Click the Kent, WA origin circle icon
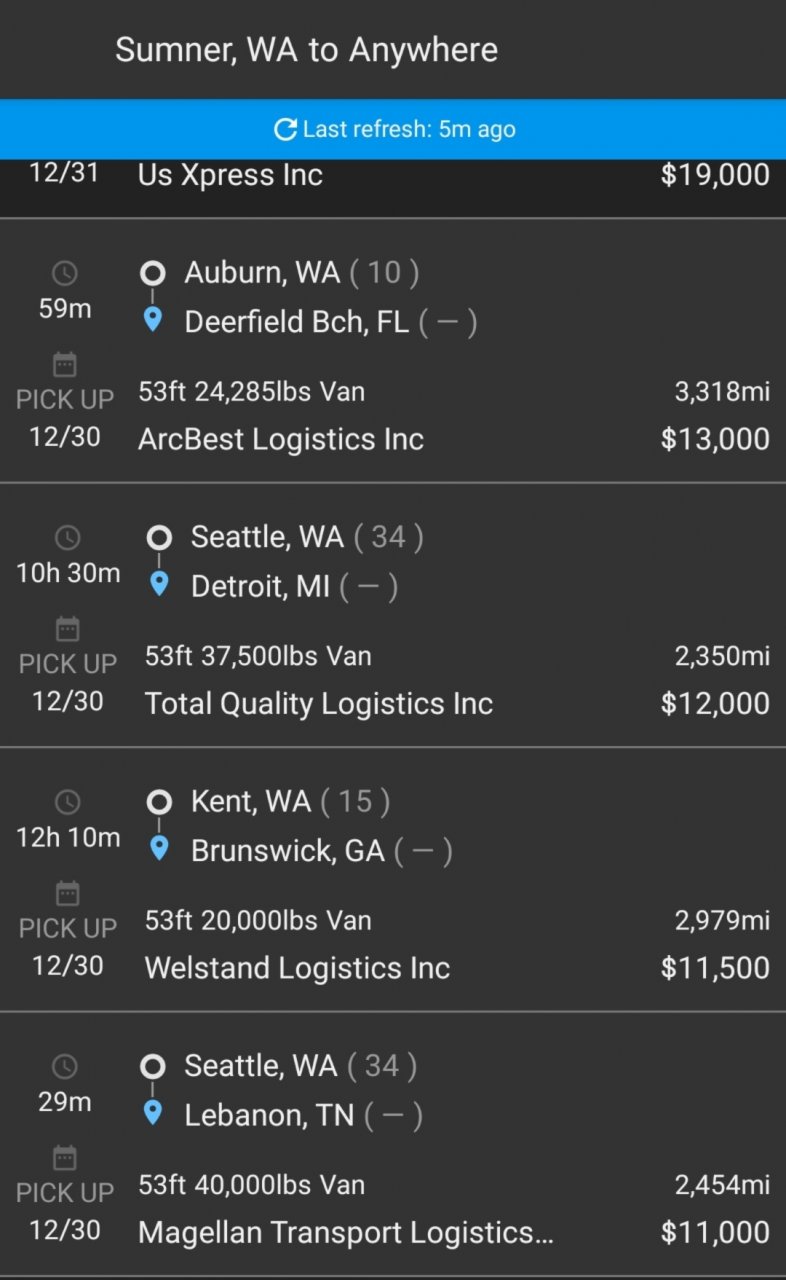 click(x=158, y=801)
